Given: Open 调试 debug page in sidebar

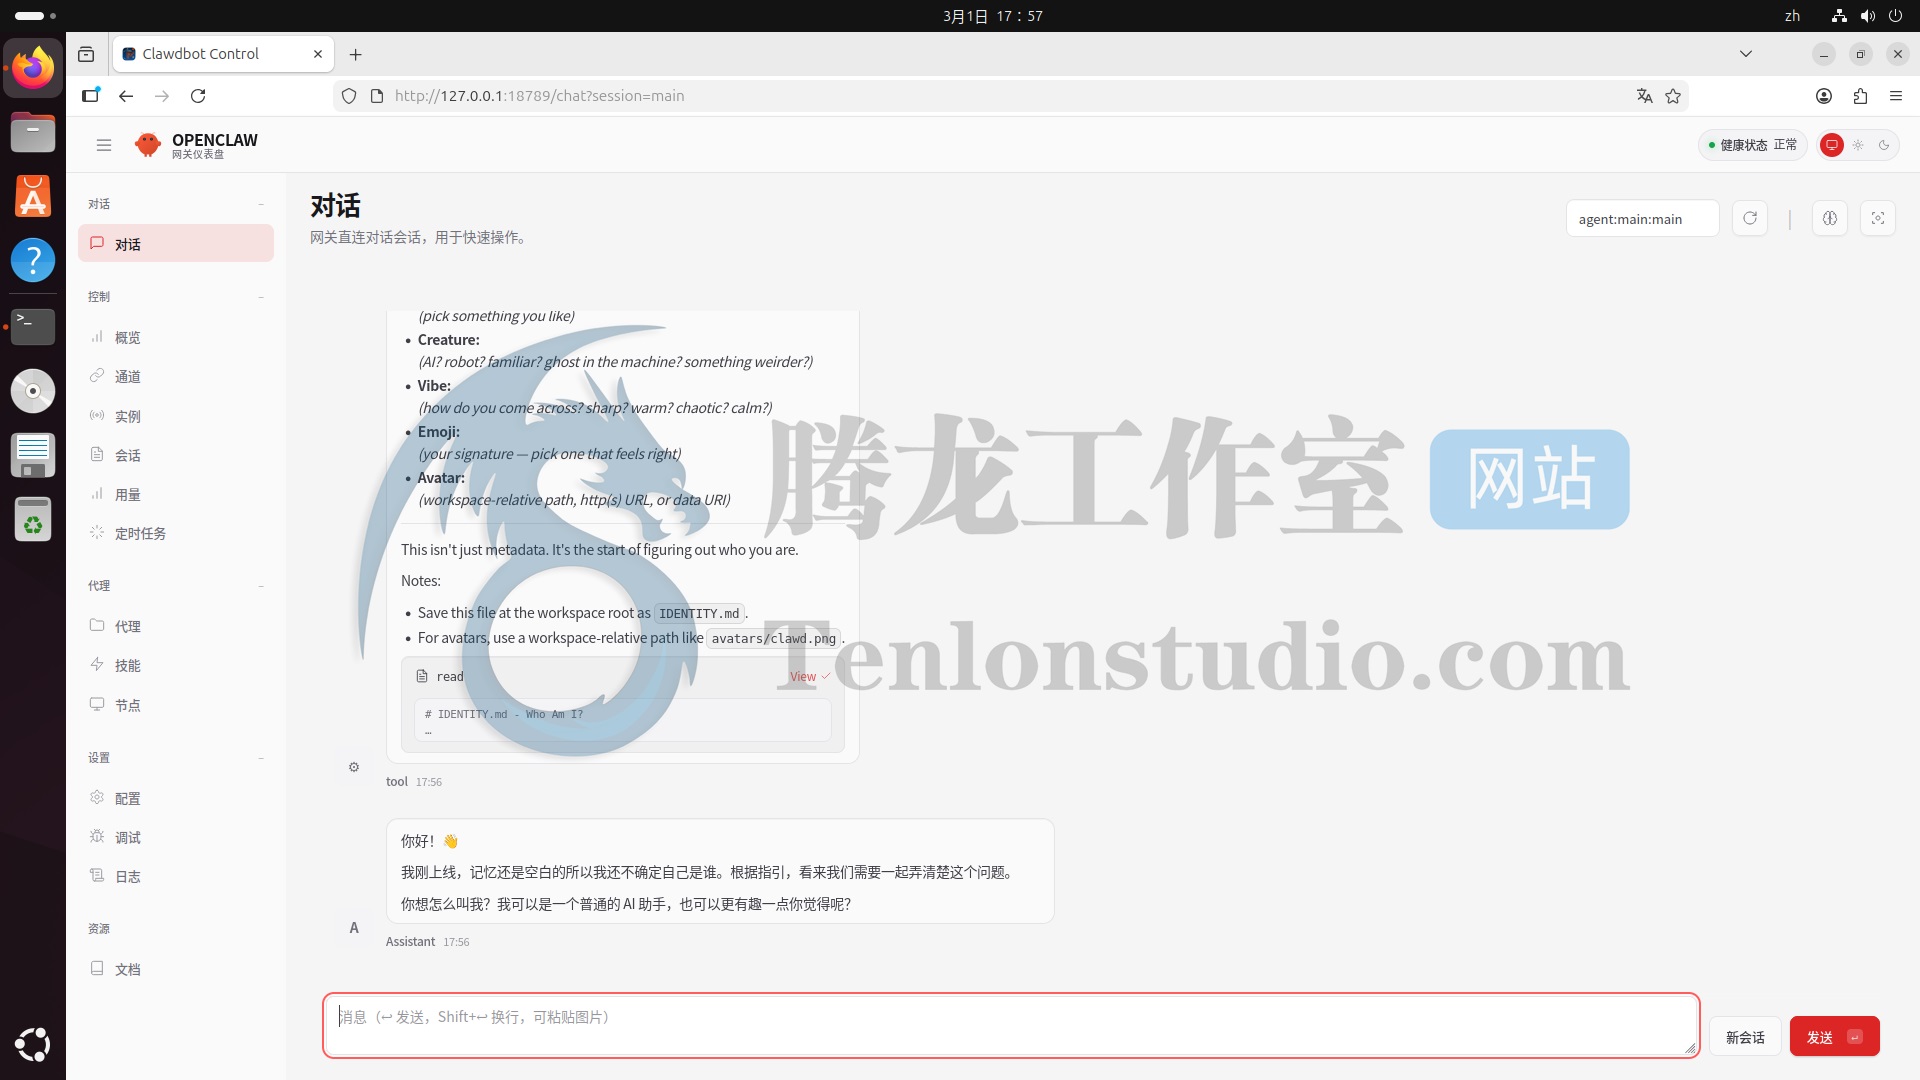Looking at the screenshot, I should coord(127,837).
